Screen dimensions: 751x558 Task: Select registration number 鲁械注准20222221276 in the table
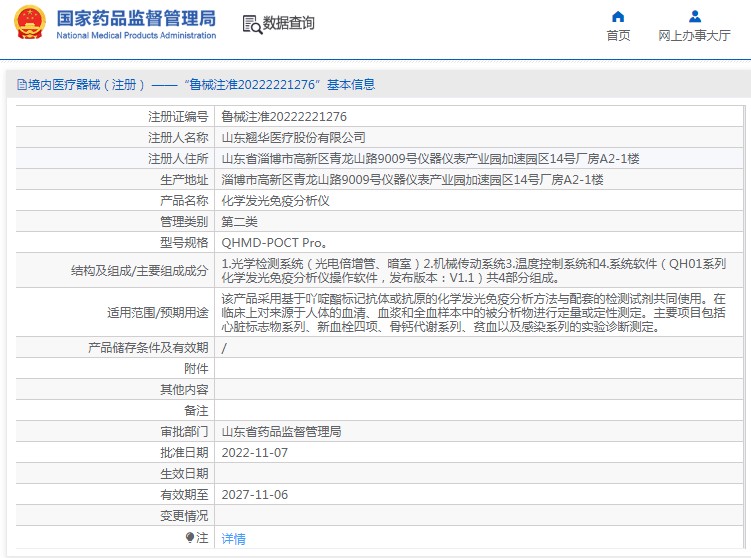pos(284,117)
